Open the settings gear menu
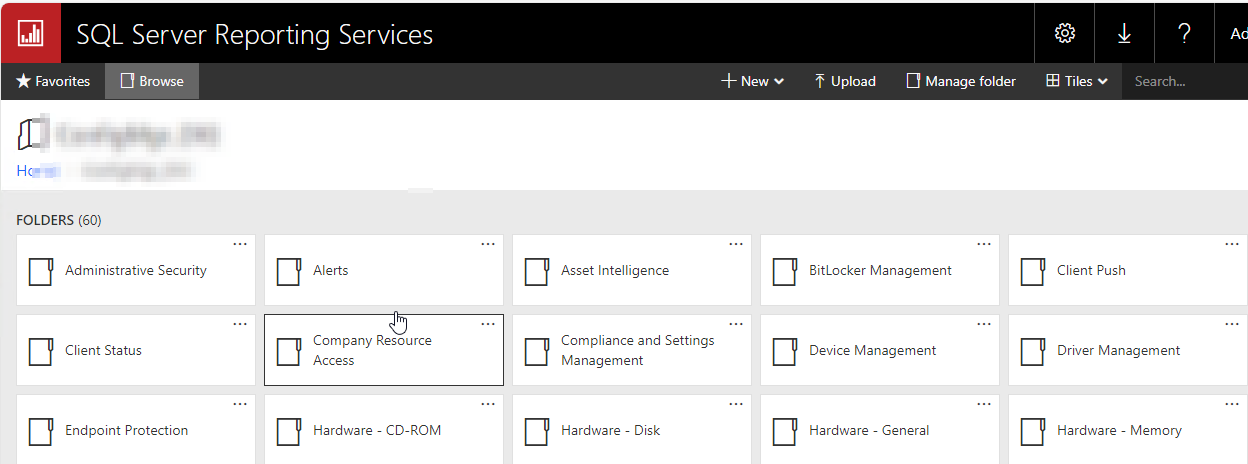This screenshot has width=1248, height=464. [x=1065, y=33]
